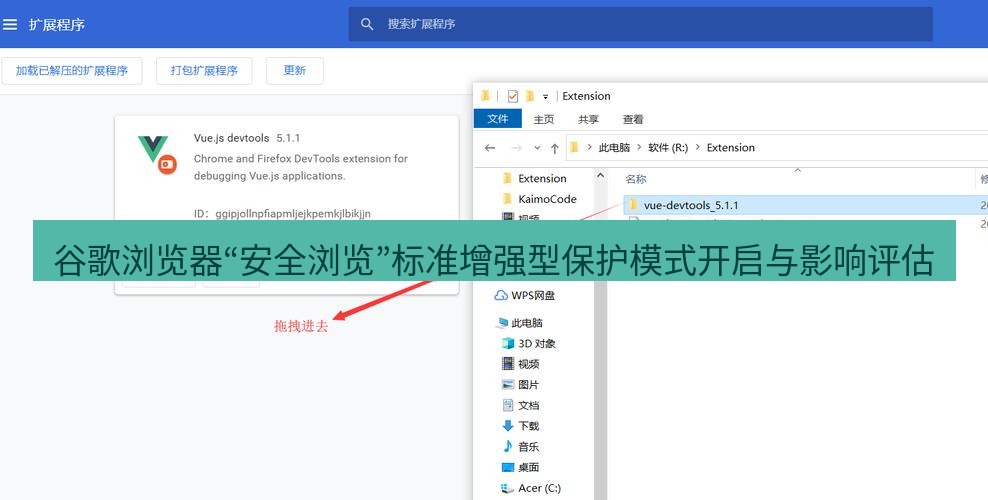Expand the chevron after 软件 (R:)
Image resolution: width=988 pixels, height=500 pixels.
click(698, 147)
